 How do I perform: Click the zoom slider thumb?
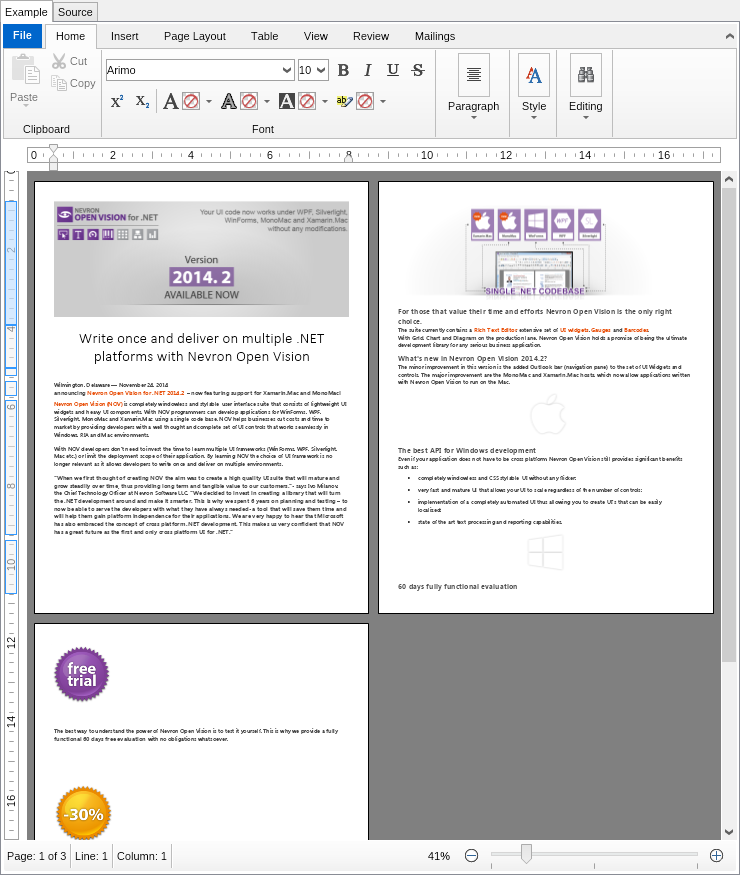click(x=526, y=854)
